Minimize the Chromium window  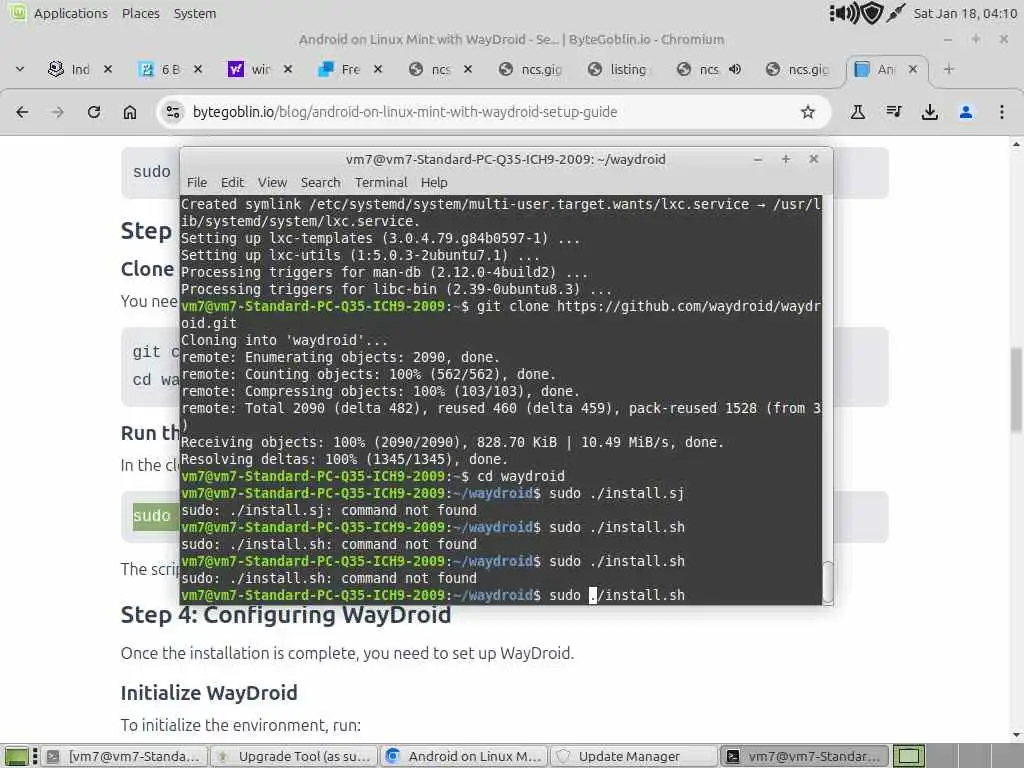(948, 40)
